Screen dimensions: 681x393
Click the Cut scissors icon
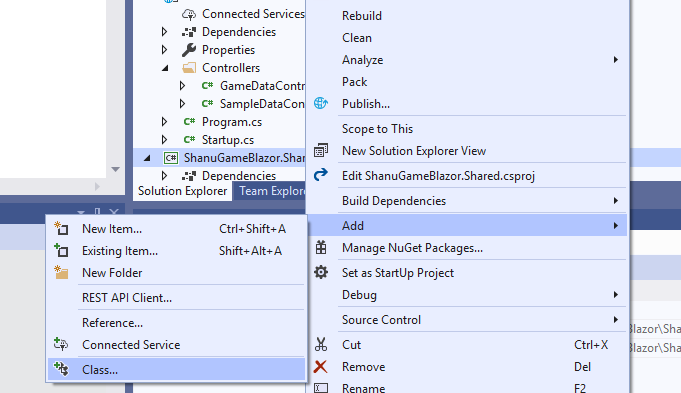tap(321, 344)
